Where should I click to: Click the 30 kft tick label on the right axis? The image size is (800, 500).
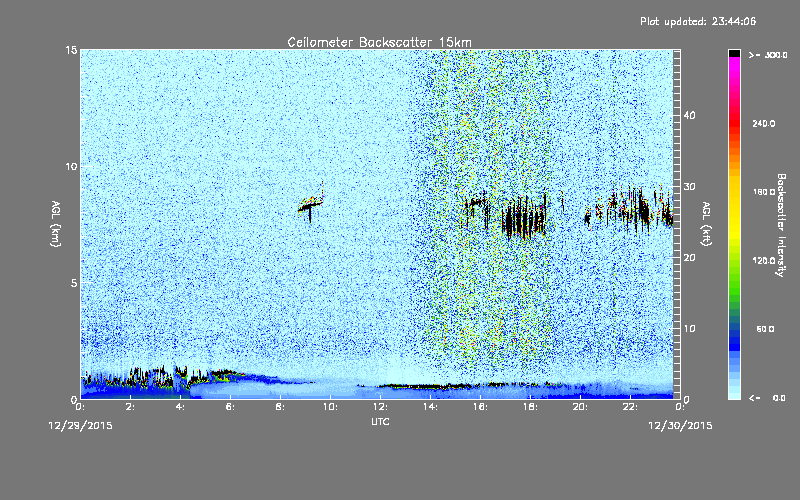[689, 186]
